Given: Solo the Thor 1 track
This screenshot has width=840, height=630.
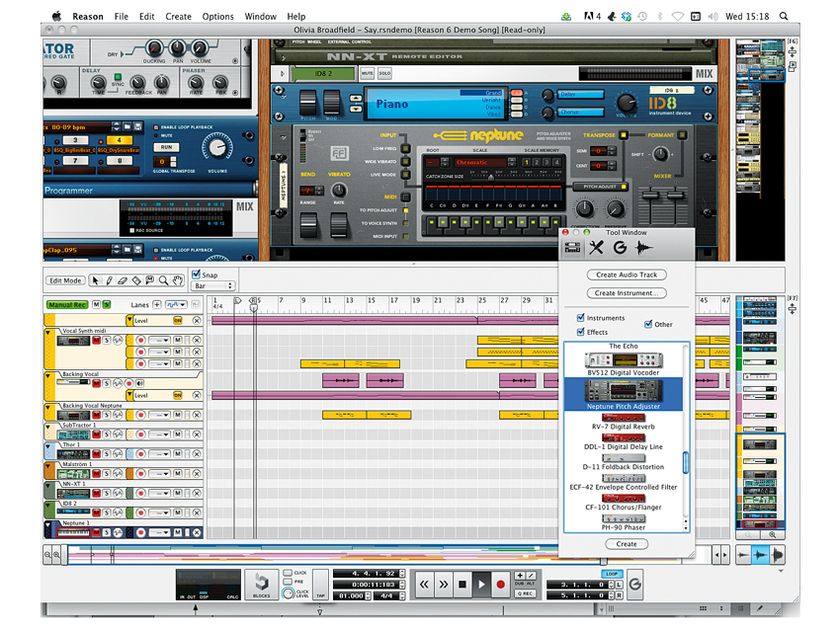Looking at the screenshot, I should point(107,452).
